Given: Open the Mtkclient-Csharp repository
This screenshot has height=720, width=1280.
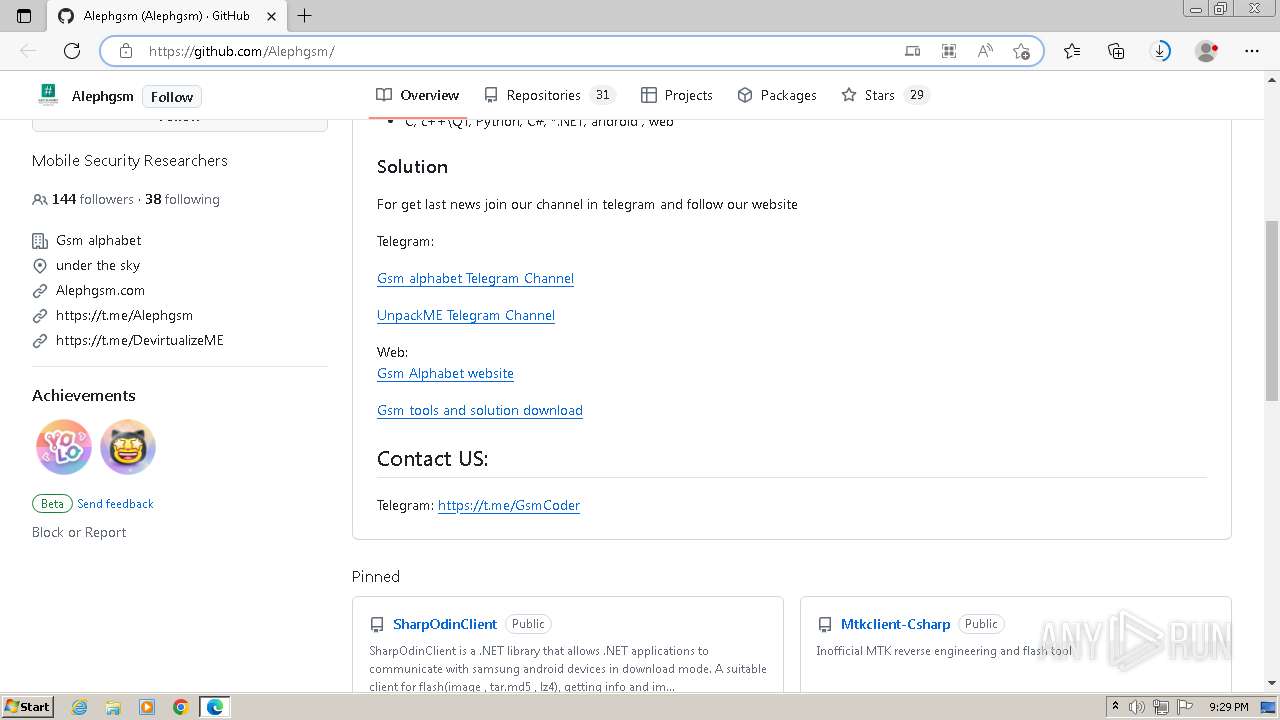Looking at the screenshot, I should [x=896, y=624].
